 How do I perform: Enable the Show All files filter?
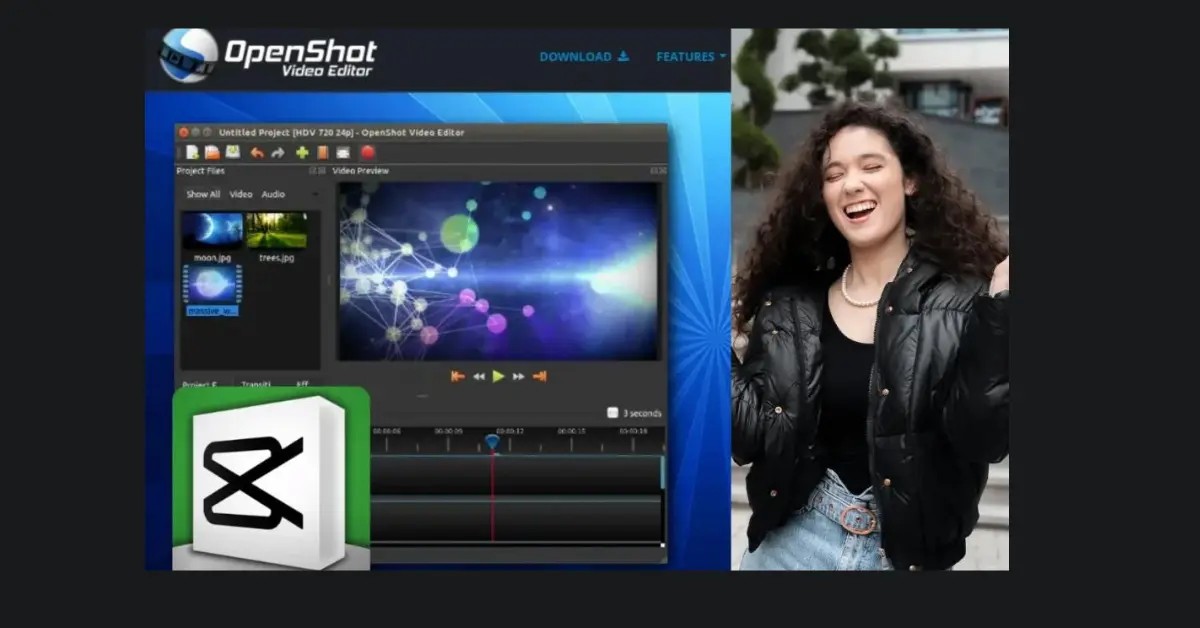pos(205,194)
